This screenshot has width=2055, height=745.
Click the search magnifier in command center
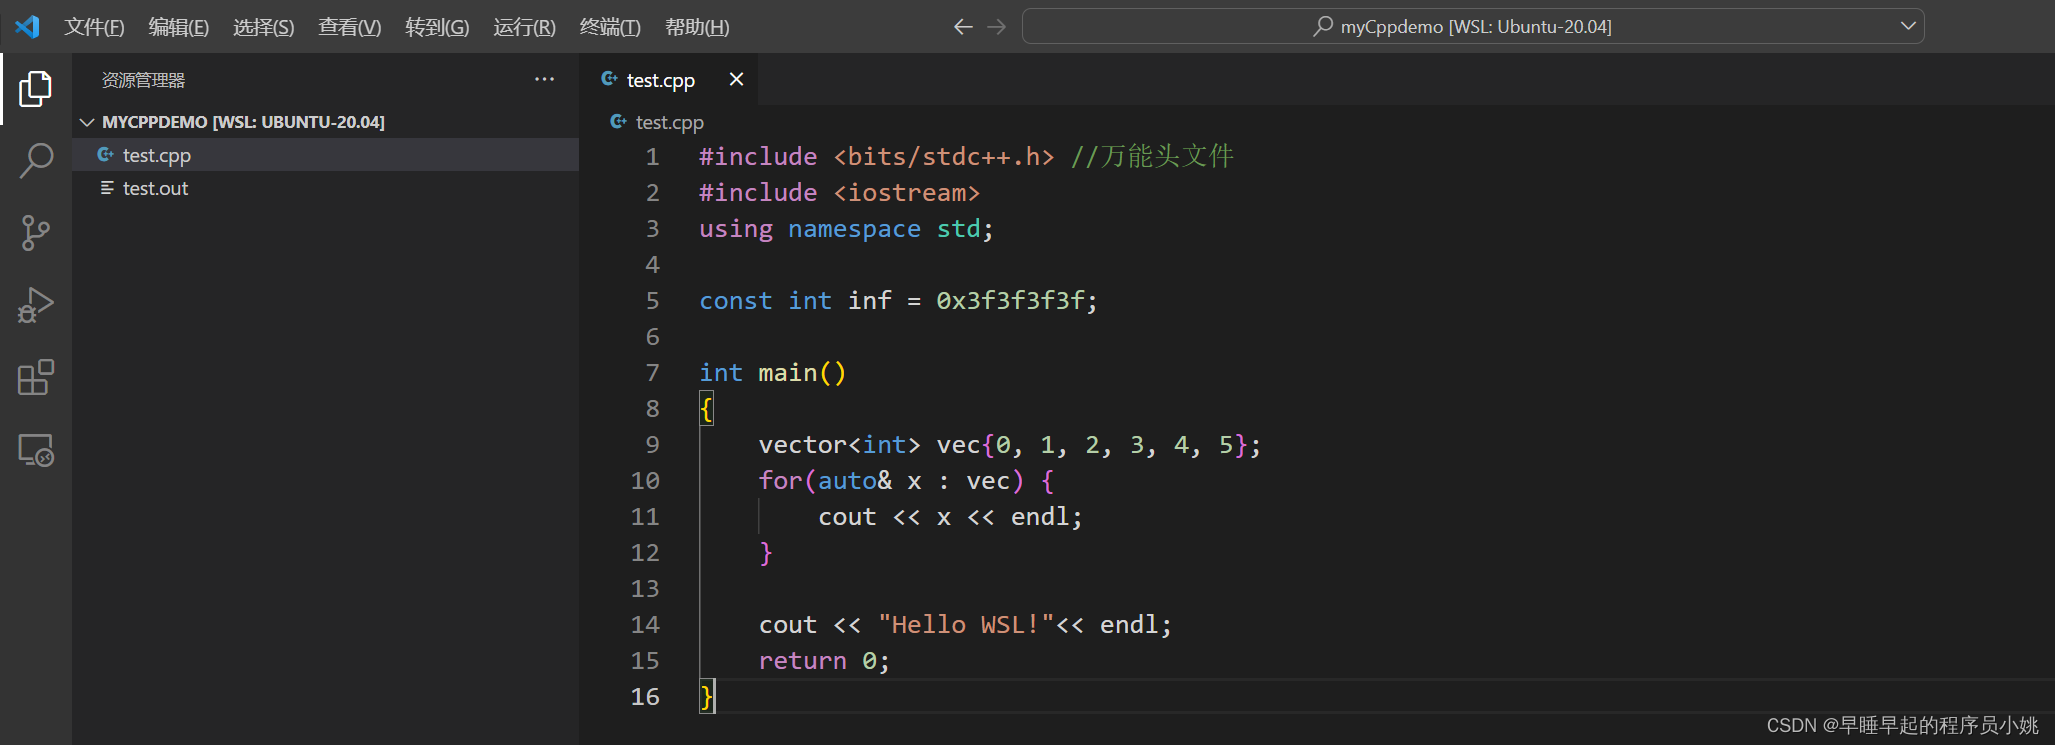pos(1323,26)
